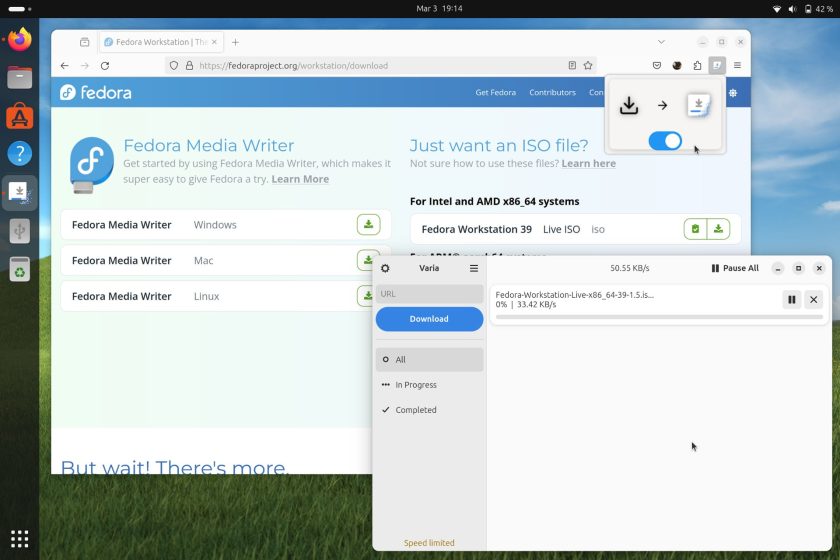
Task: Click the Fedora logo in site header
Action: [x=95, y=93]
